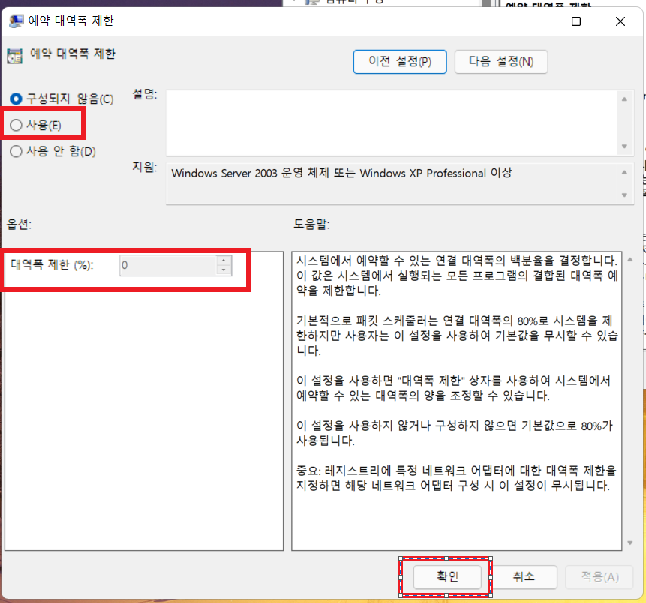The height and width of the screenshot is (603, 646).
Task: Go to 다음 설정(N) button
Action: [x=501, y=62]
